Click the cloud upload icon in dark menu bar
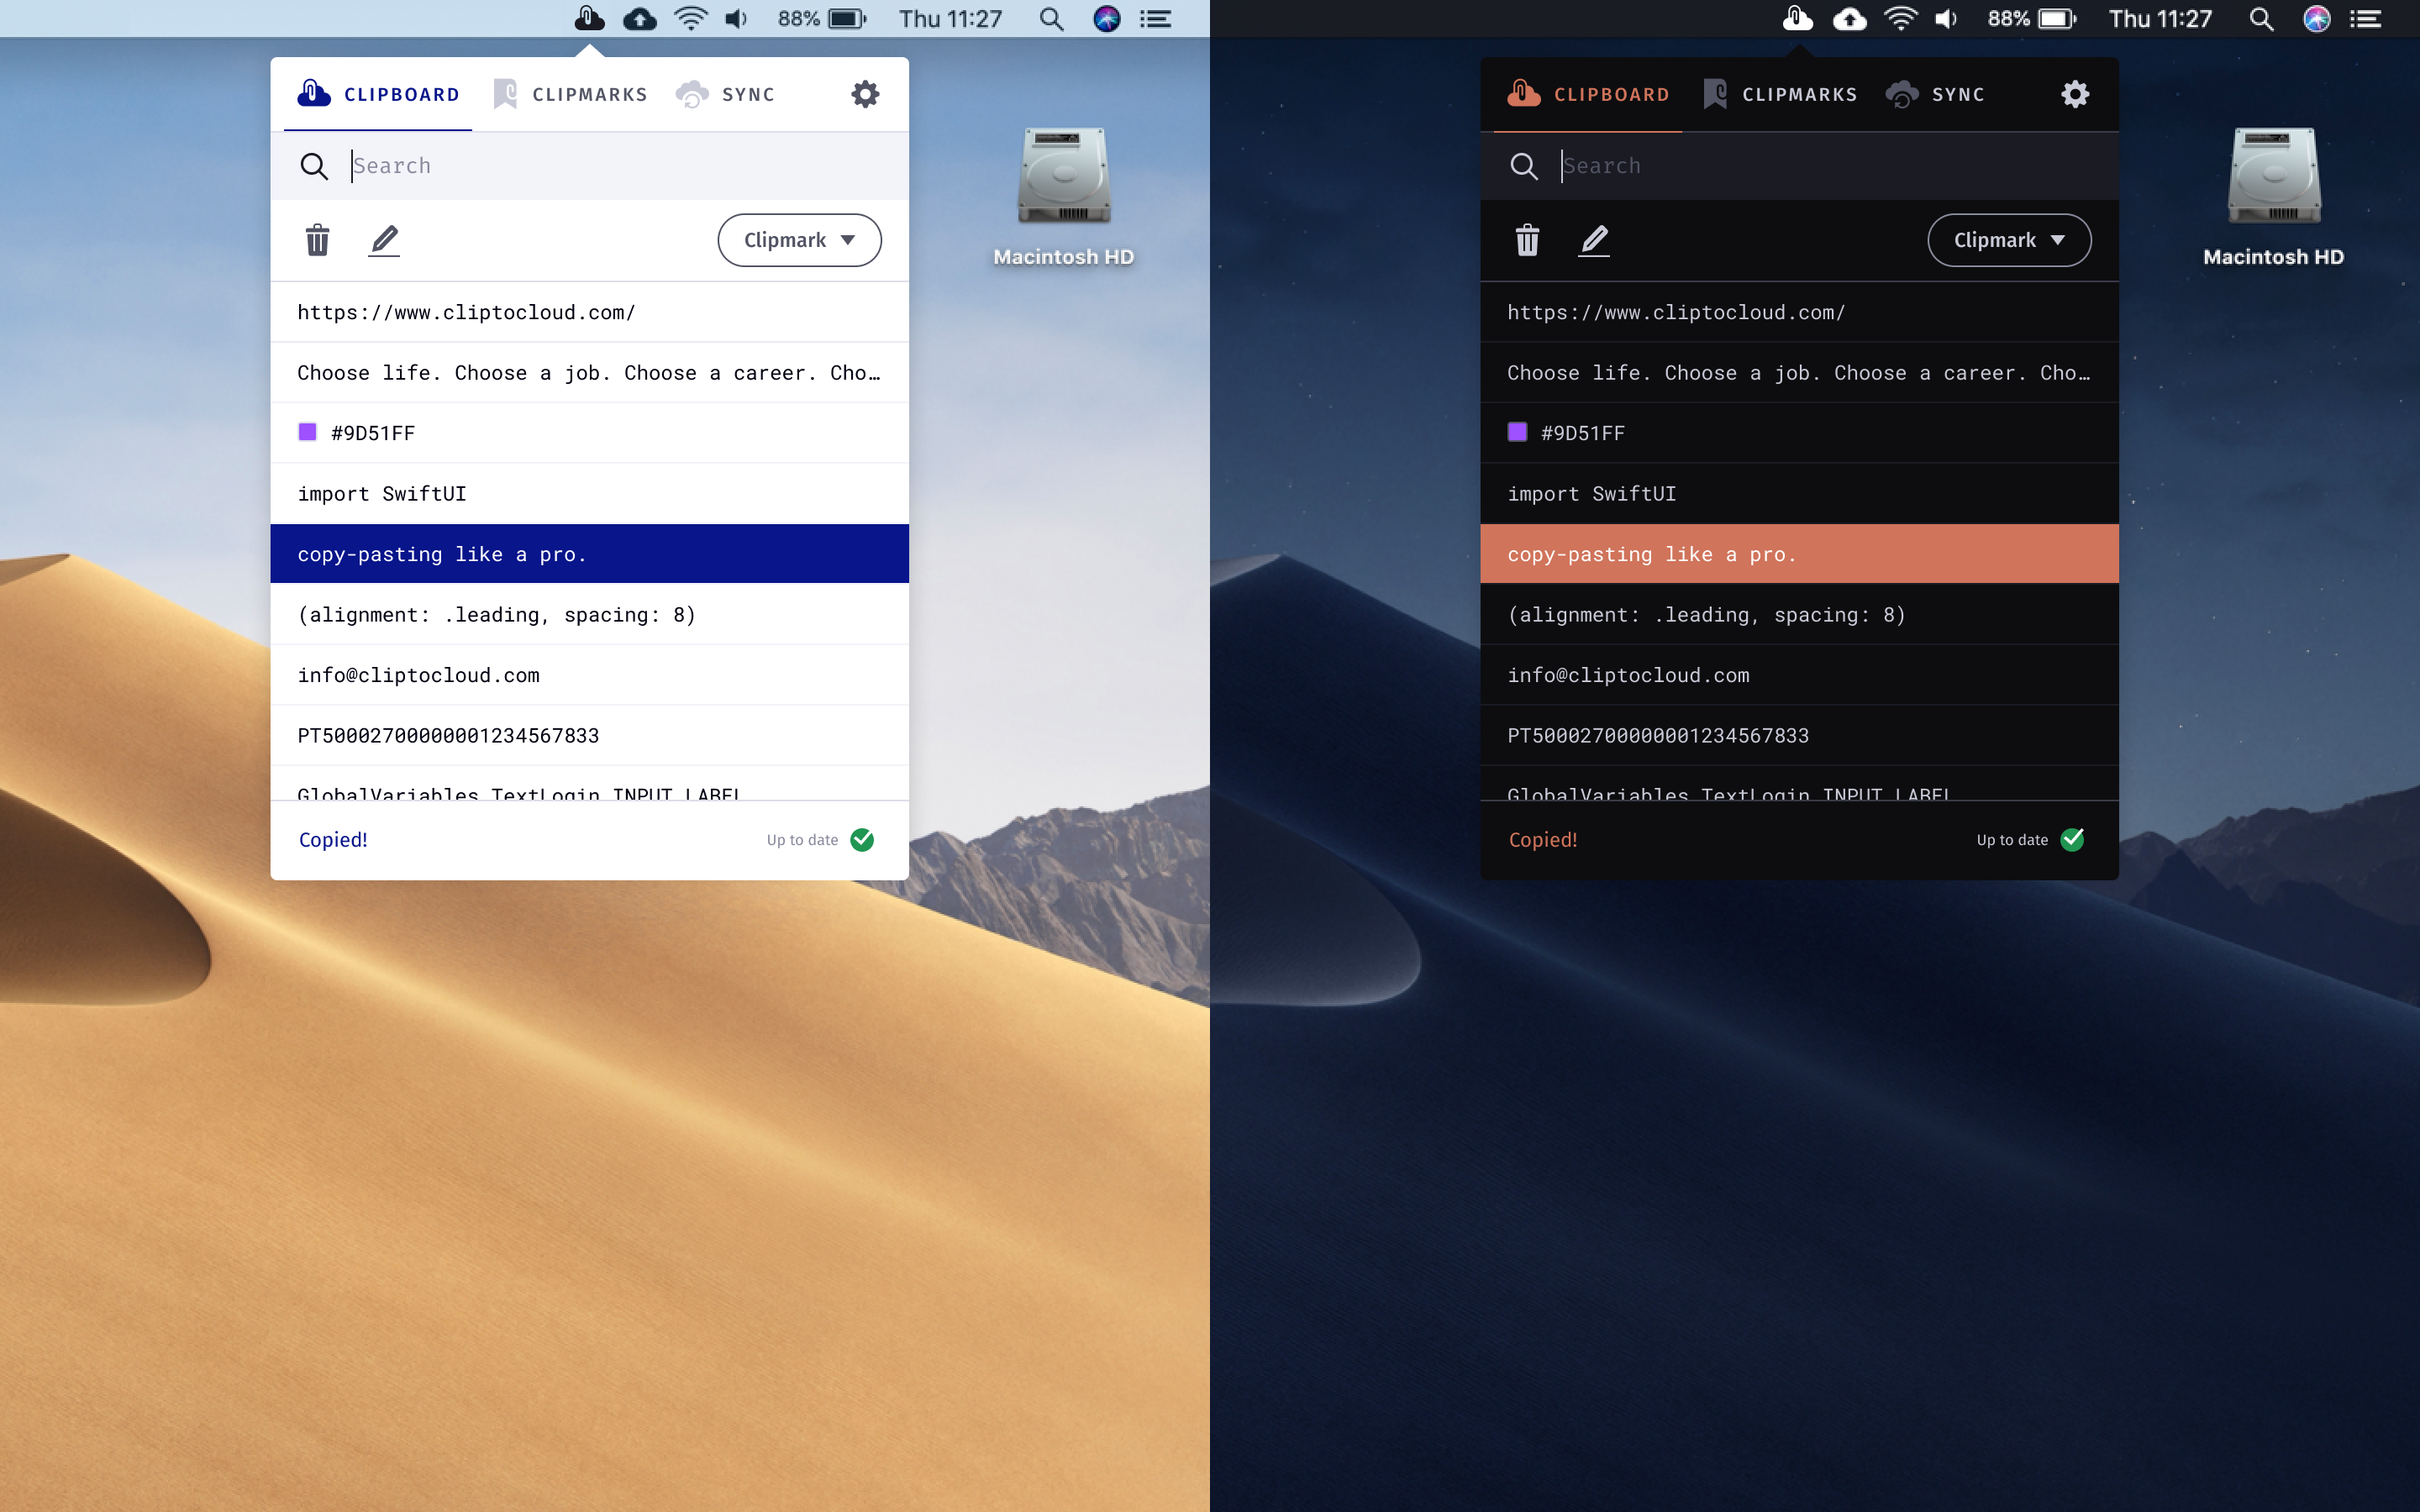The image size is (2420, 1512). (1850, 19)
